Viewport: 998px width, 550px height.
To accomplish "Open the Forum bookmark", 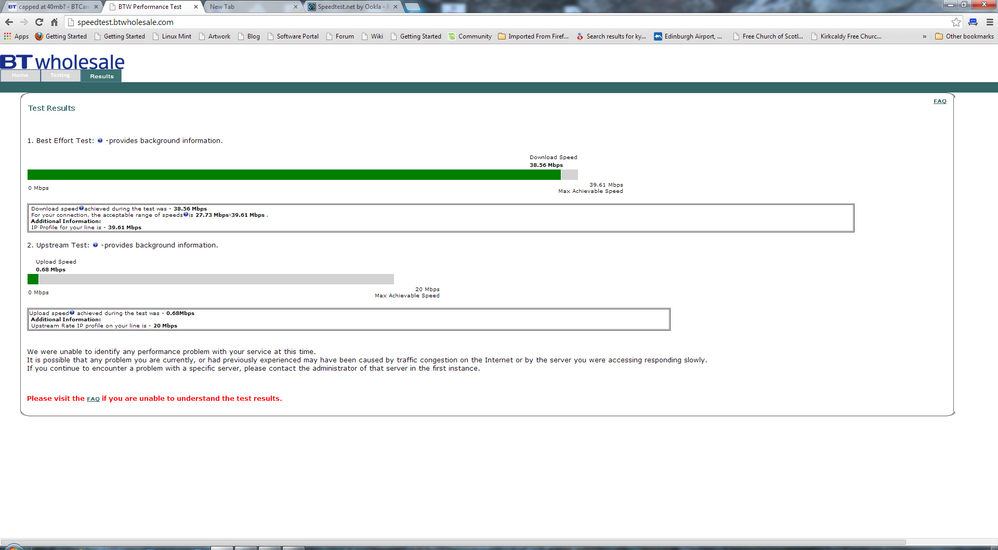I will [x=340, y=36].
